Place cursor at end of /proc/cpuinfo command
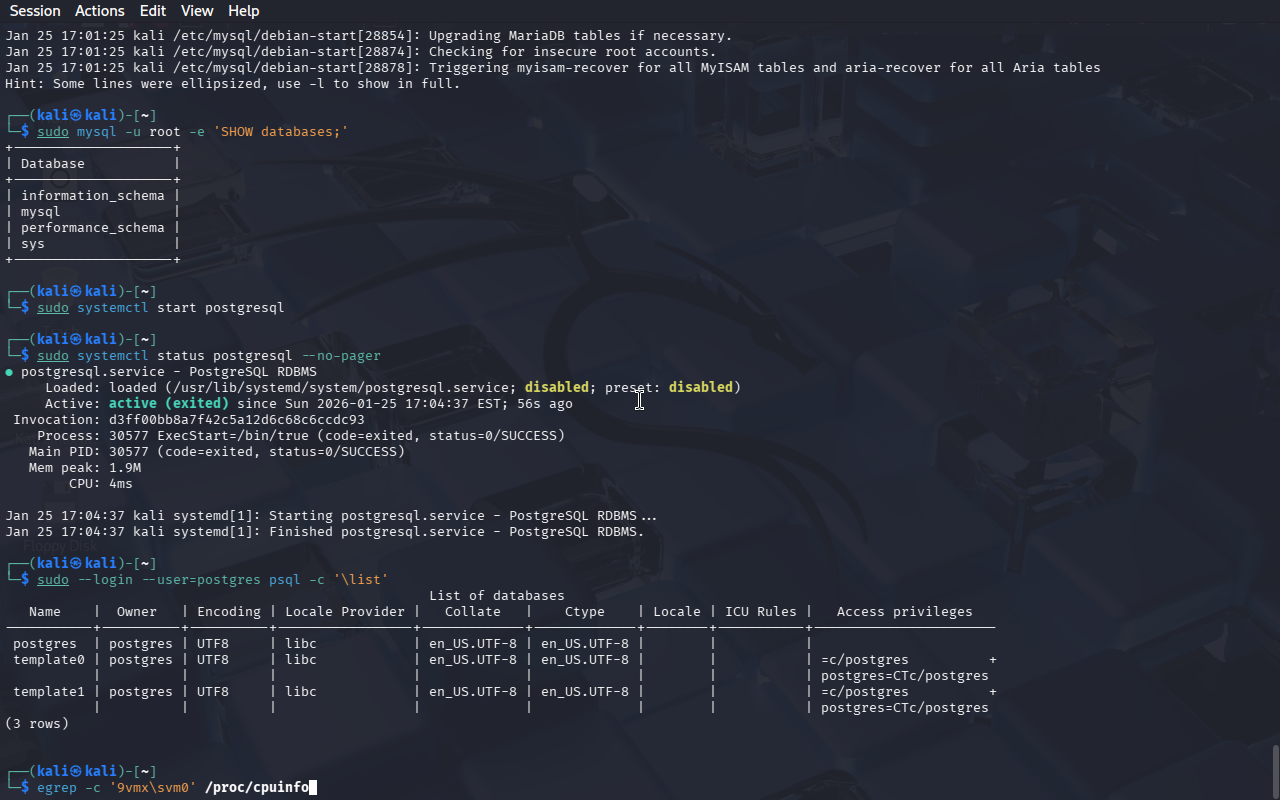Image resolution: width=1280 pixels, height=800 pixels. click(x=312, y=788)
